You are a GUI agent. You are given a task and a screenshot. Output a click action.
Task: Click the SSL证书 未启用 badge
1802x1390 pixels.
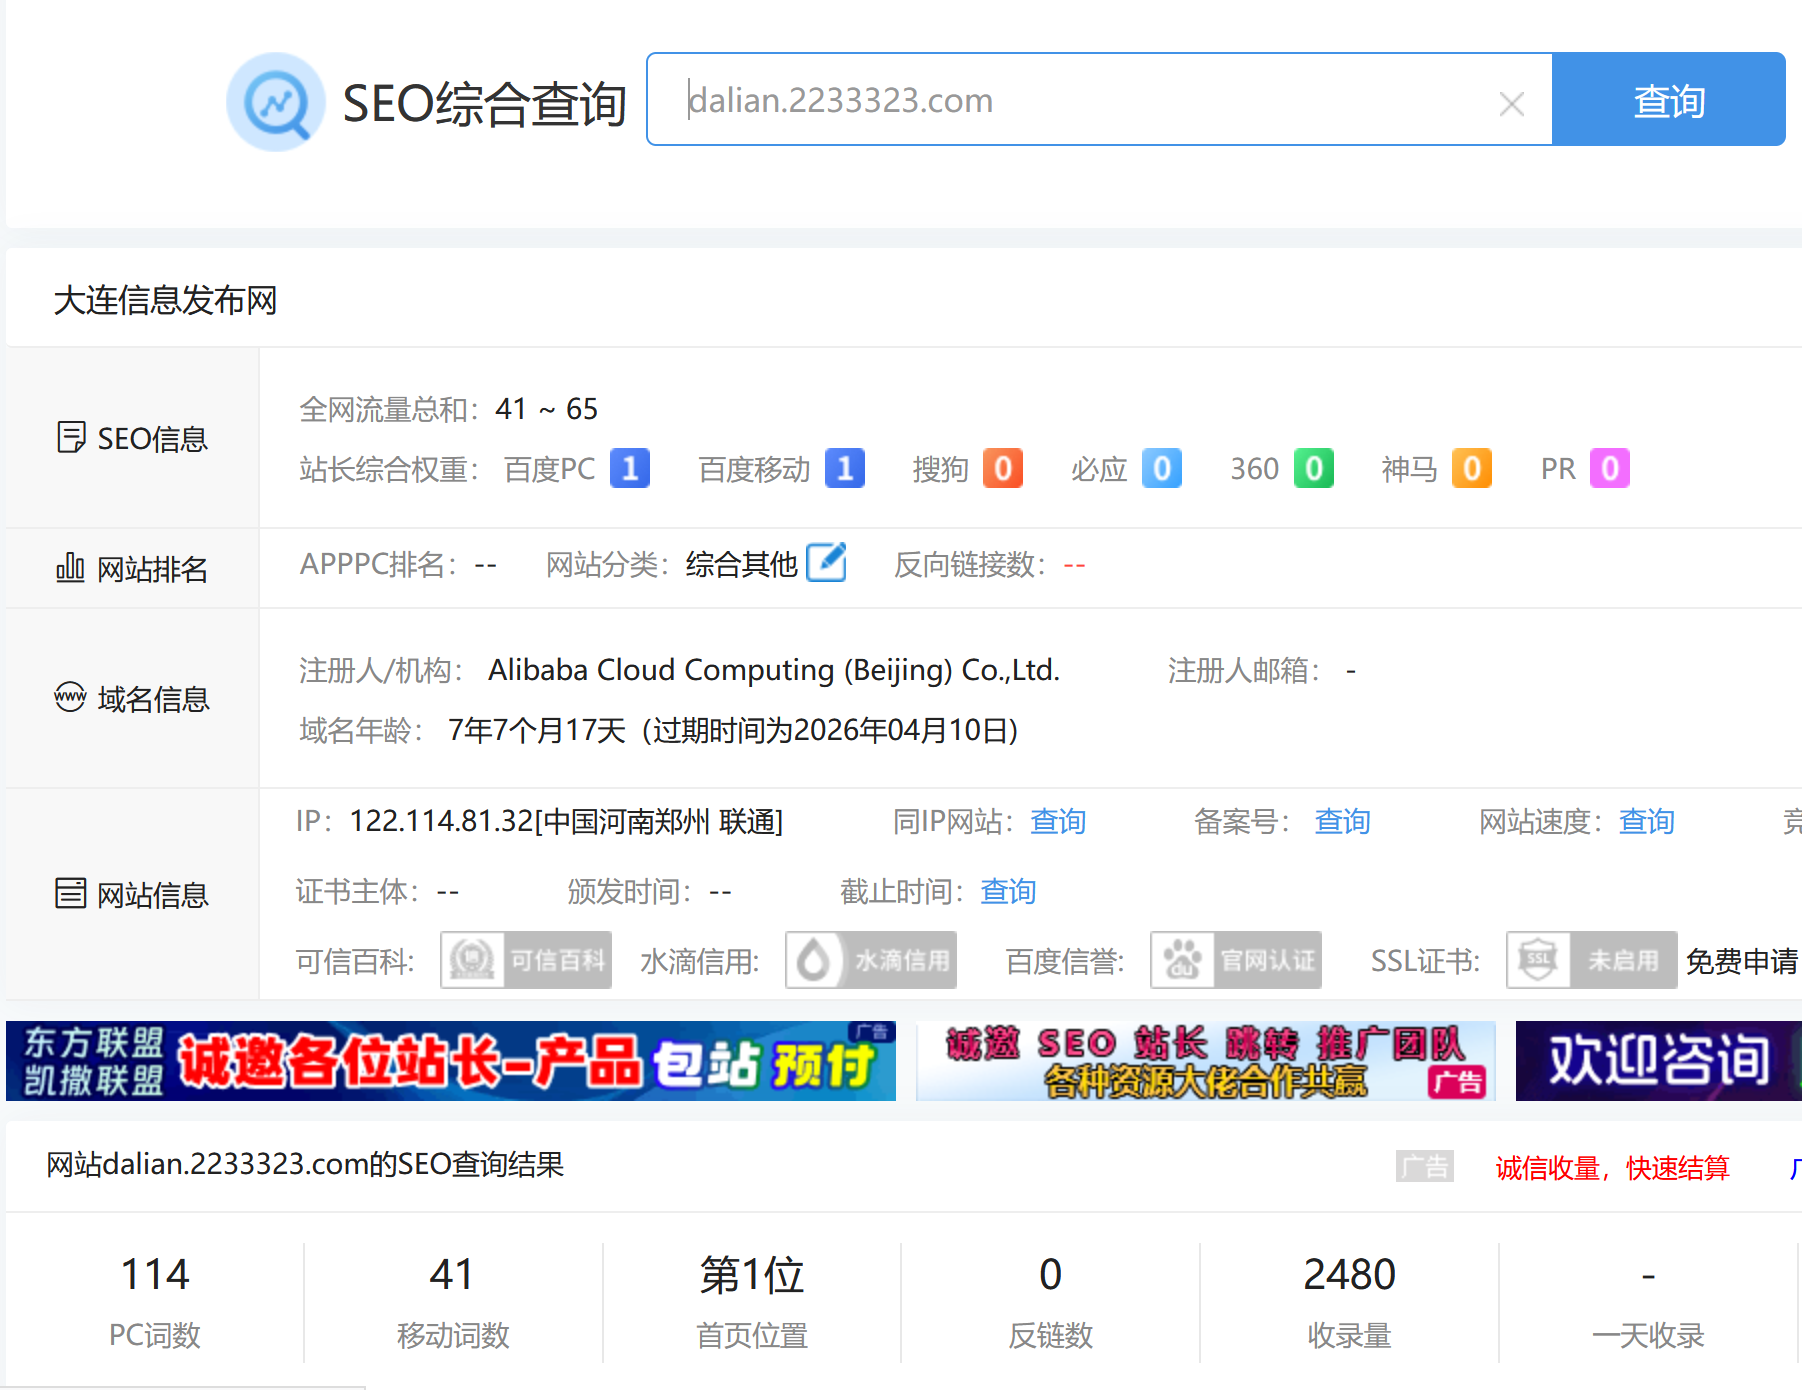tap(1591, 960)
